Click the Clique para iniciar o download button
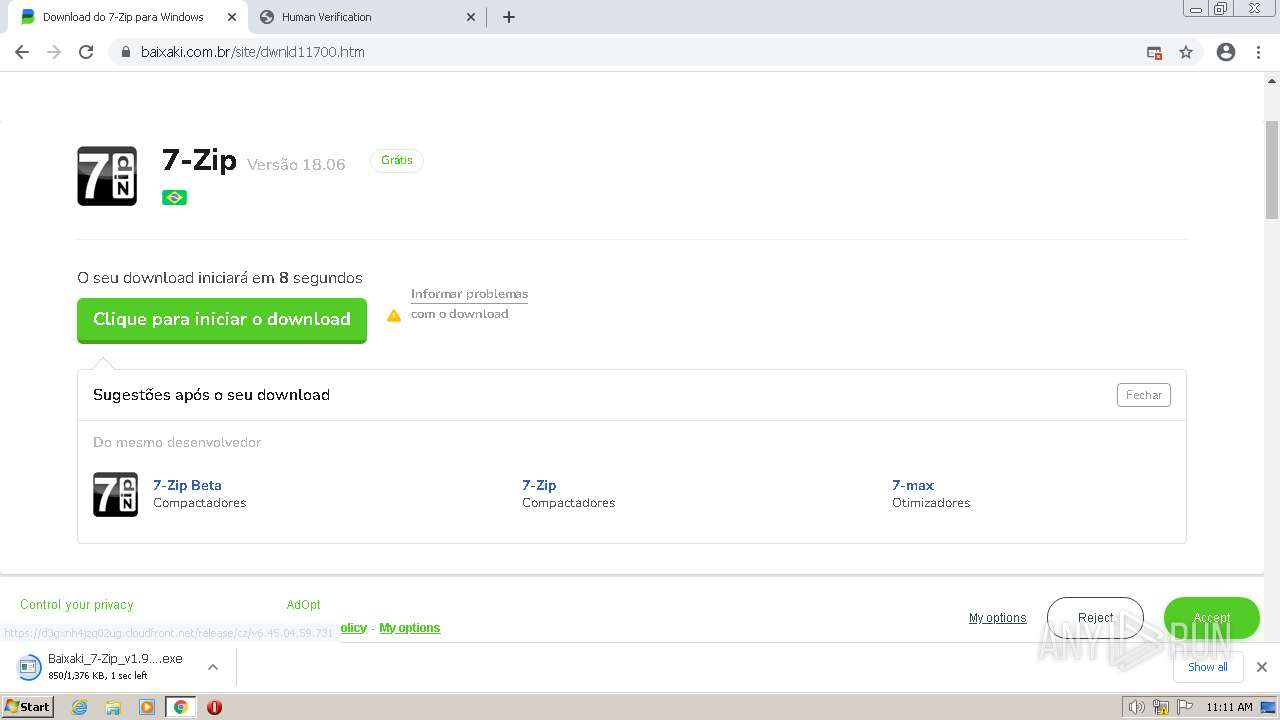This screenshot has height=720, width=1280. (x=222, y=320)
